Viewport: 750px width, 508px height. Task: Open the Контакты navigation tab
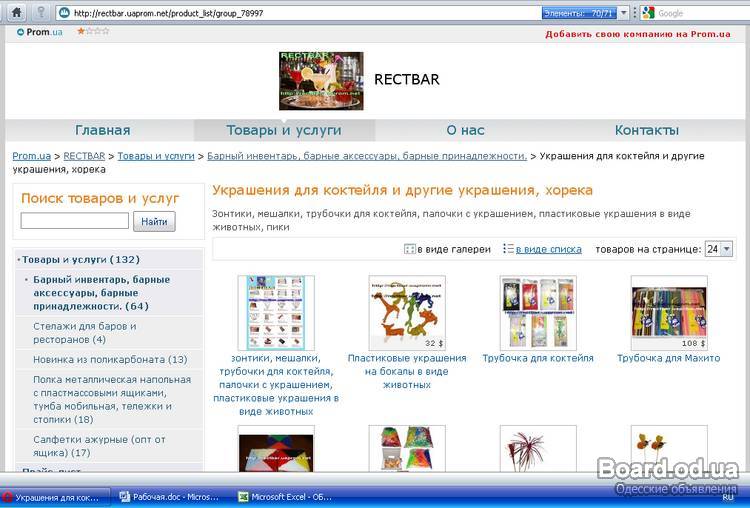click(646, 130)
